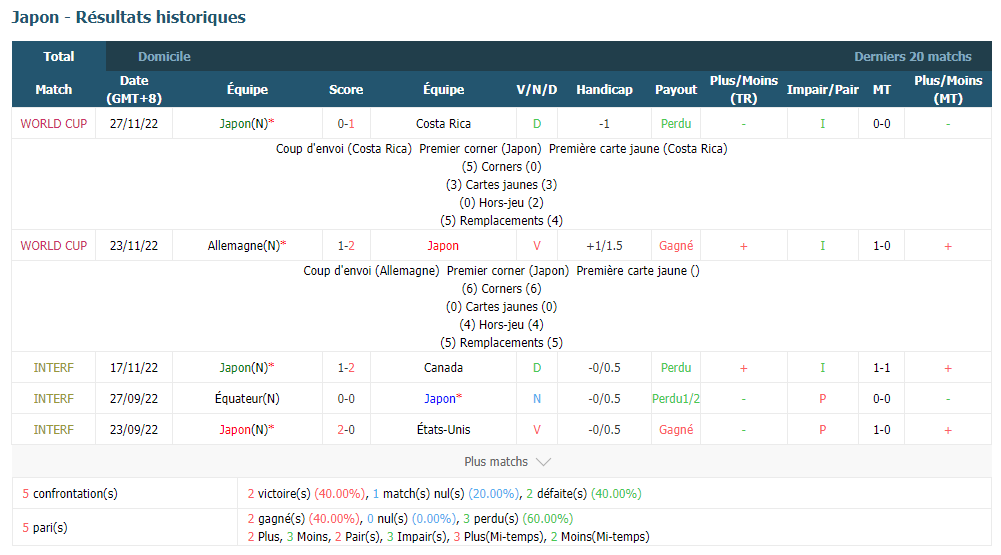The width and height of the screenshot is (1001, 555).
Task: Click the Plus/Moins (MT) column header
Action: tap(948, 89)
